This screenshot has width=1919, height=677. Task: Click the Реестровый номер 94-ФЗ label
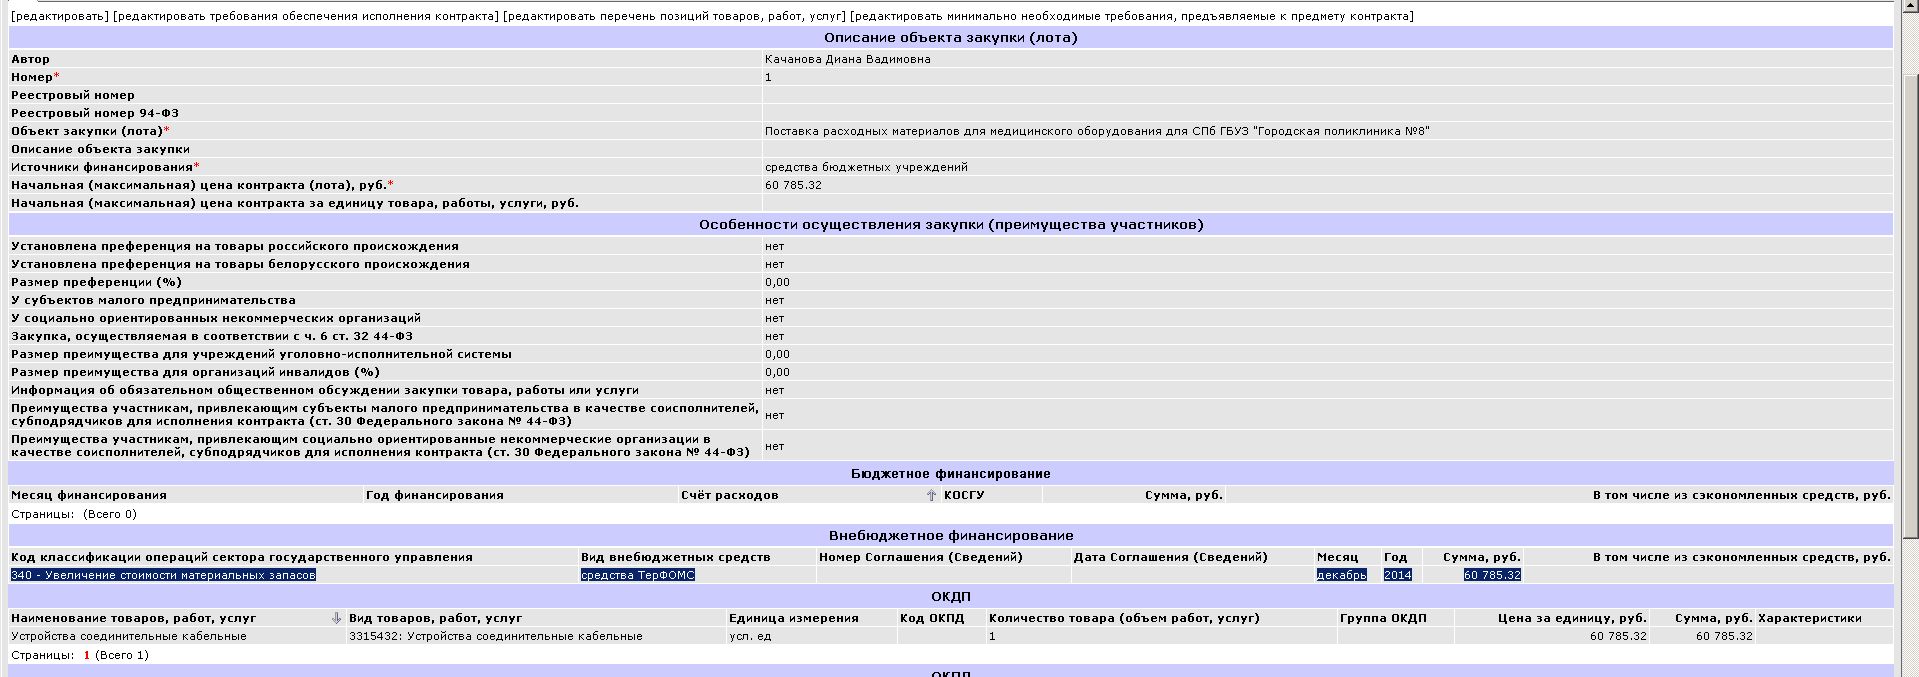tap(95, 113)
